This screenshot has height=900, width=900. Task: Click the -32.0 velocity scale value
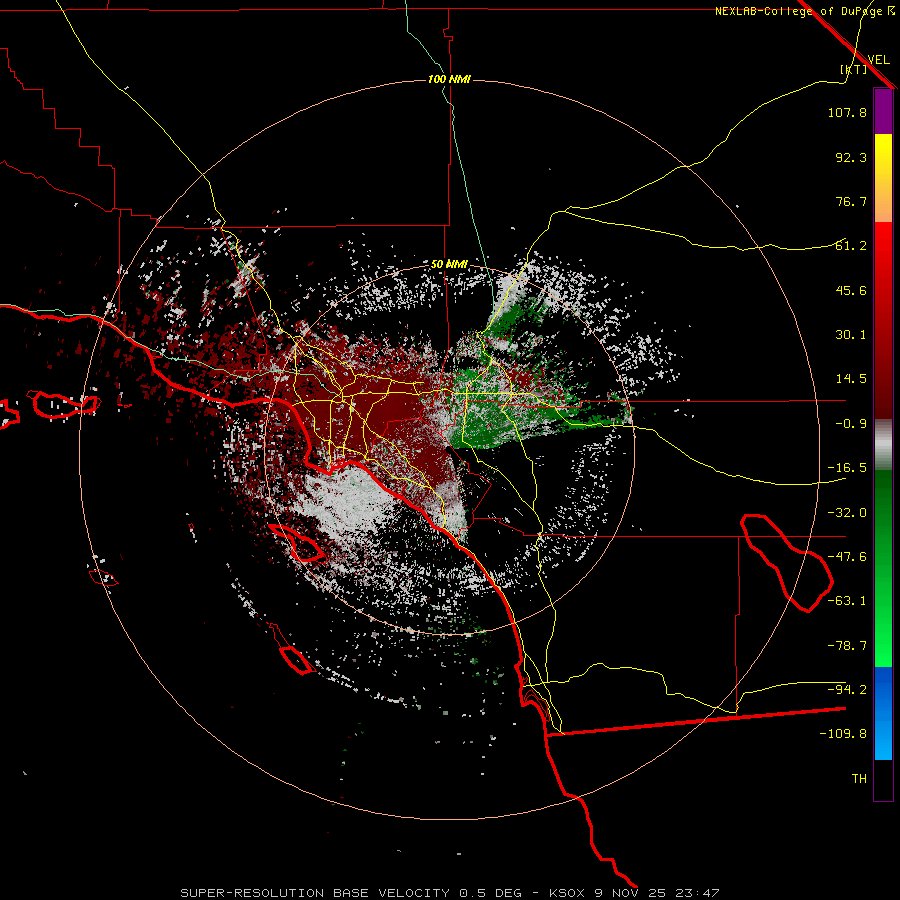[847, 513]
